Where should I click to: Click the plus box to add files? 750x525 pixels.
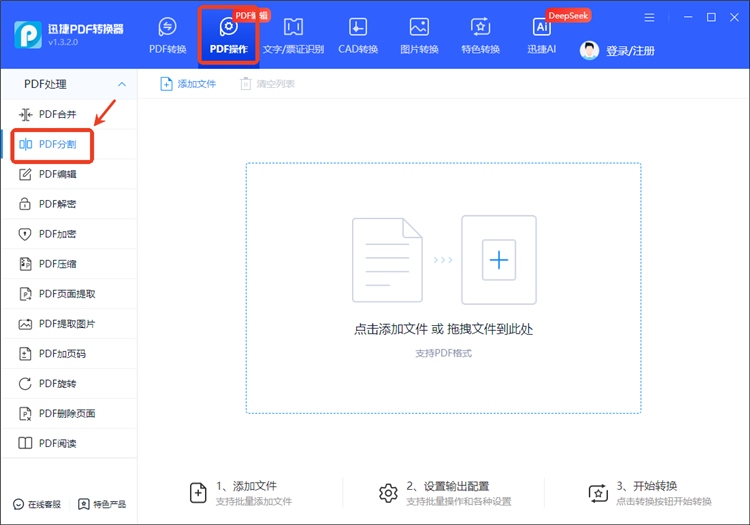[498, 260]
